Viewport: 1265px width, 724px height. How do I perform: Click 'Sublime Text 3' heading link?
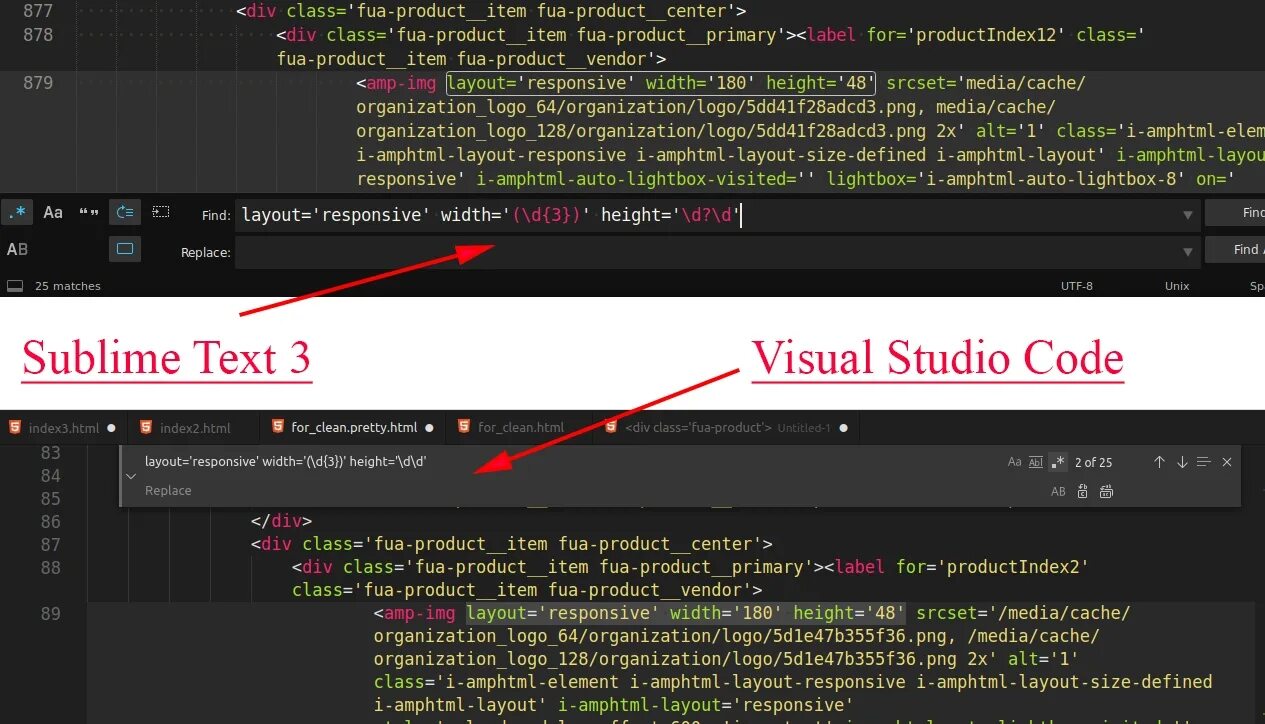click(x=167, y=358)
